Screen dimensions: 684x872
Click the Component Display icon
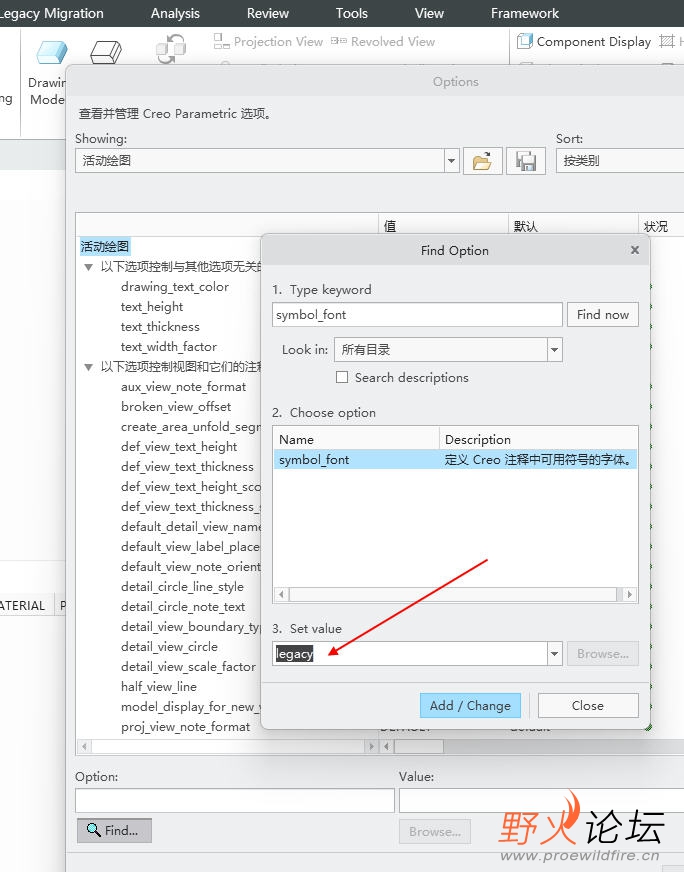point(524,42)
